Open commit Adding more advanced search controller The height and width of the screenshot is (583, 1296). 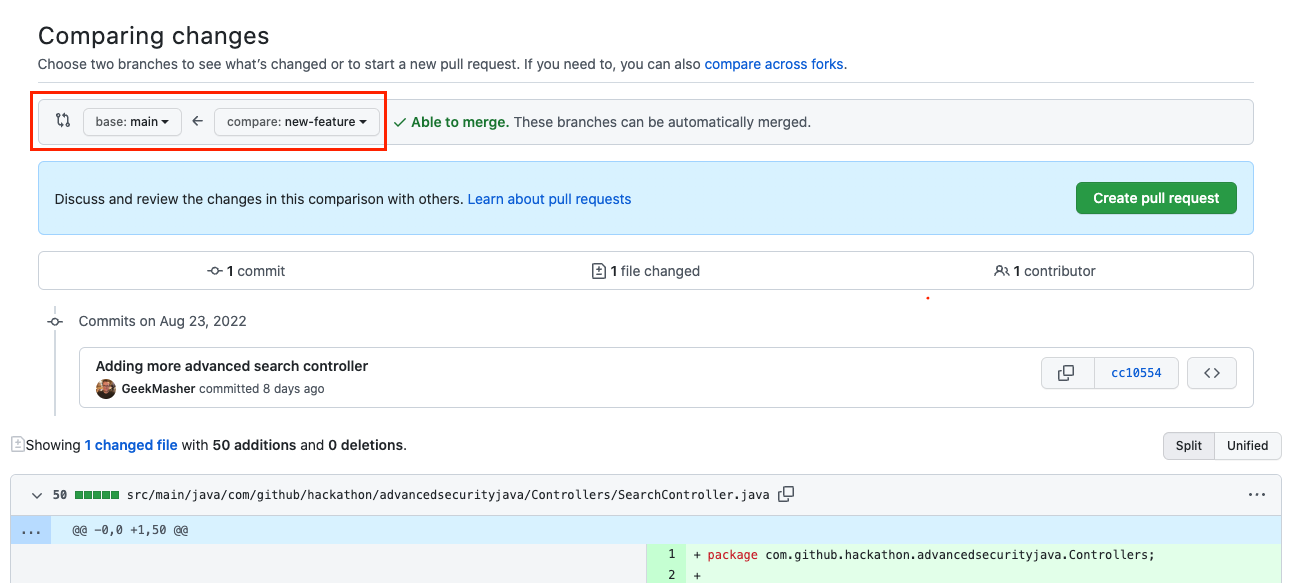pos(232,366)
